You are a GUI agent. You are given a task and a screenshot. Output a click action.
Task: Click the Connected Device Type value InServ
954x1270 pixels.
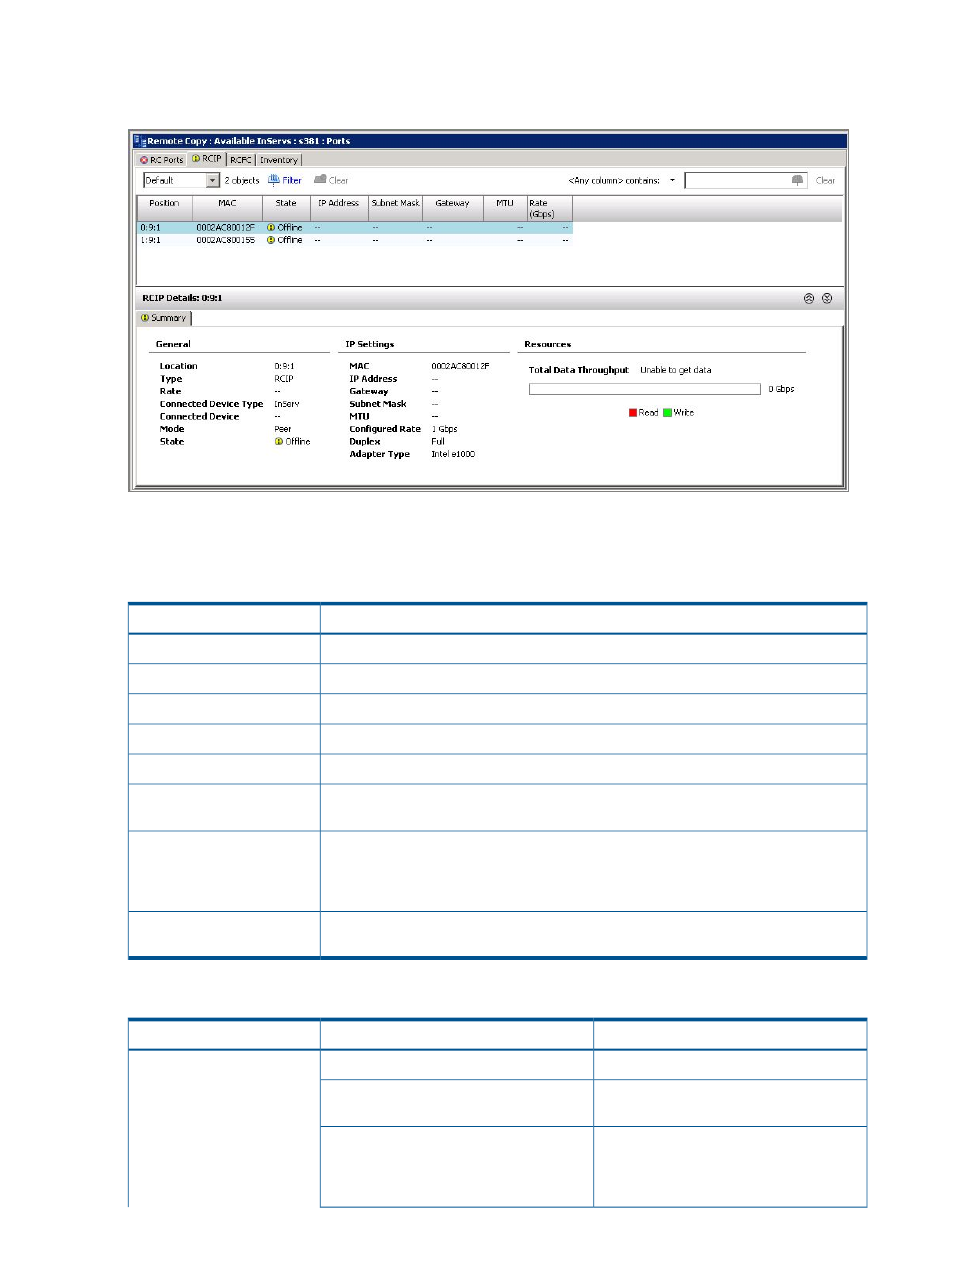click(x=287, y=404)
